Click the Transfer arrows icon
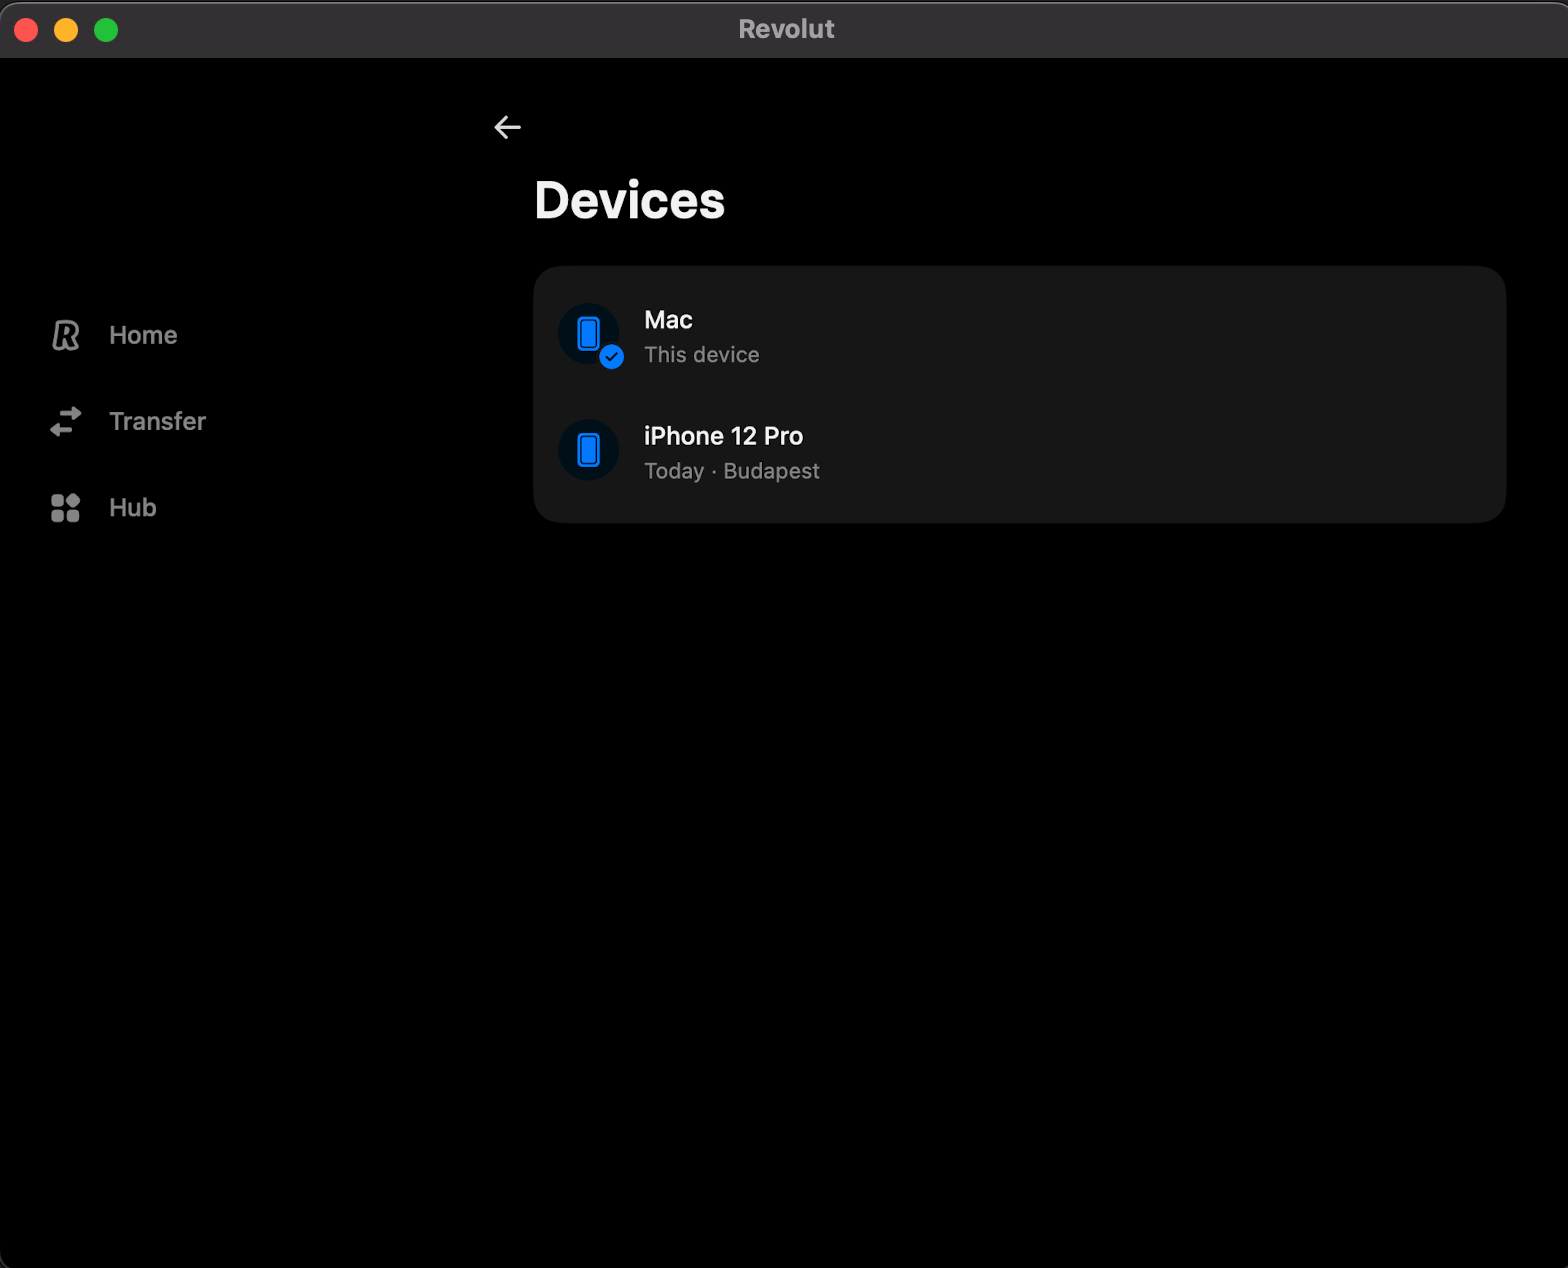This screenshot has height=1268, width=1568. (x=65, y=422)
